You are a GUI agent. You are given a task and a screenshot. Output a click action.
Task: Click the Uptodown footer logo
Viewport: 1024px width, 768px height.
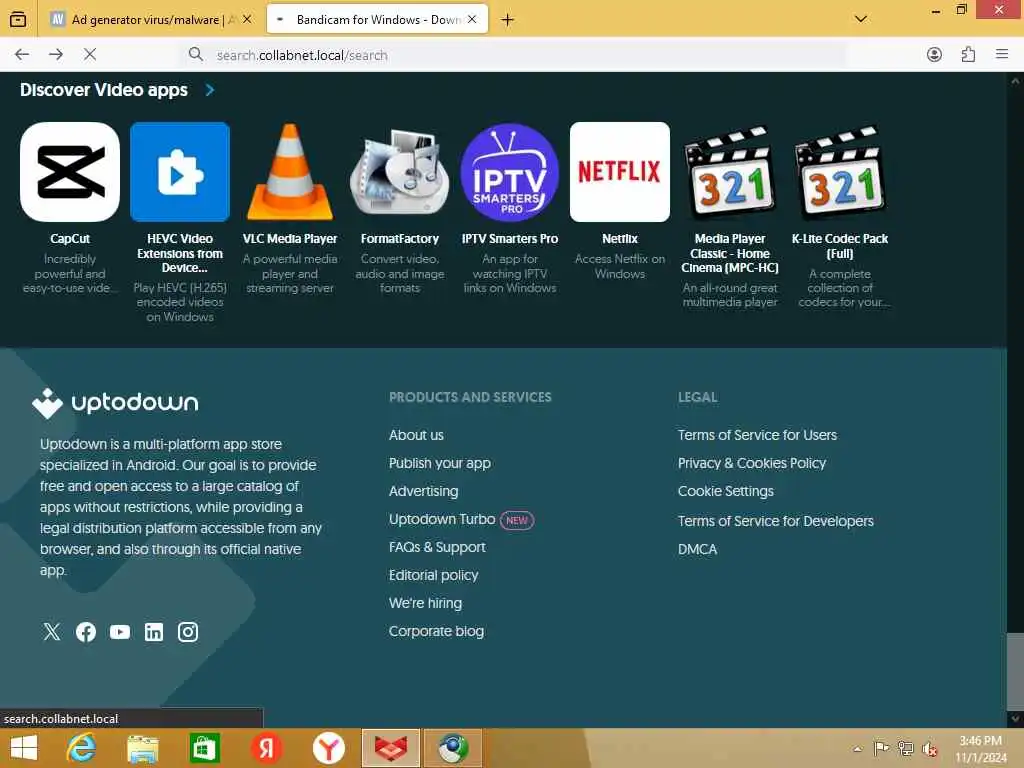pyautogui.click(x=115, y=403)
